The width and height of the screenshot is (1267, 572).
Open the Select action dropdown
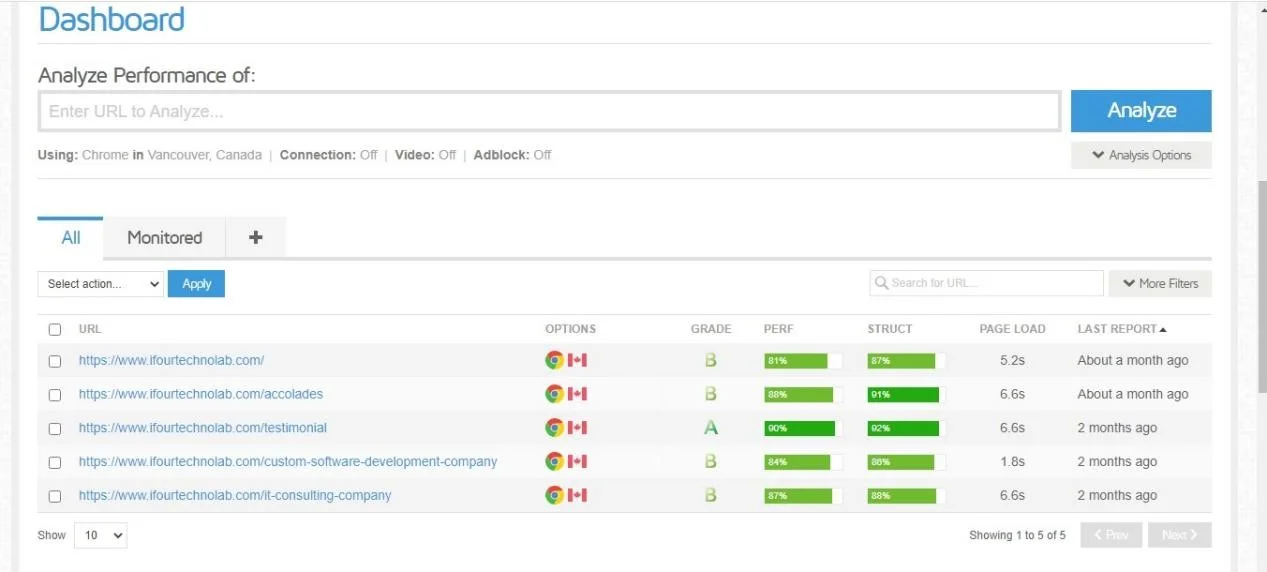(x=101, y=284)
